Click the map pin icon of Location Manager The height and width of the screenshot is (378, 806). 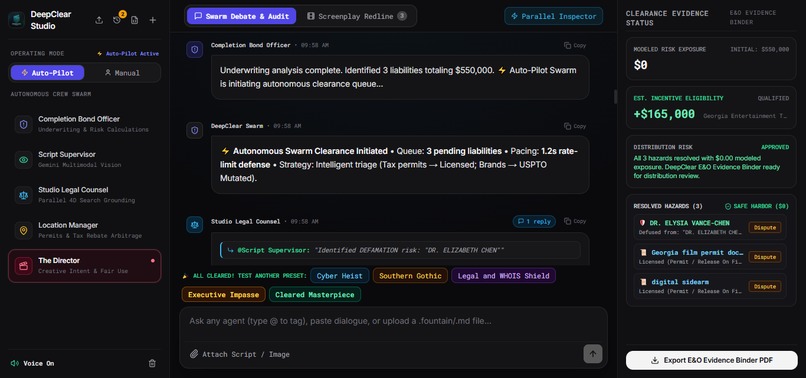(24, 230)
